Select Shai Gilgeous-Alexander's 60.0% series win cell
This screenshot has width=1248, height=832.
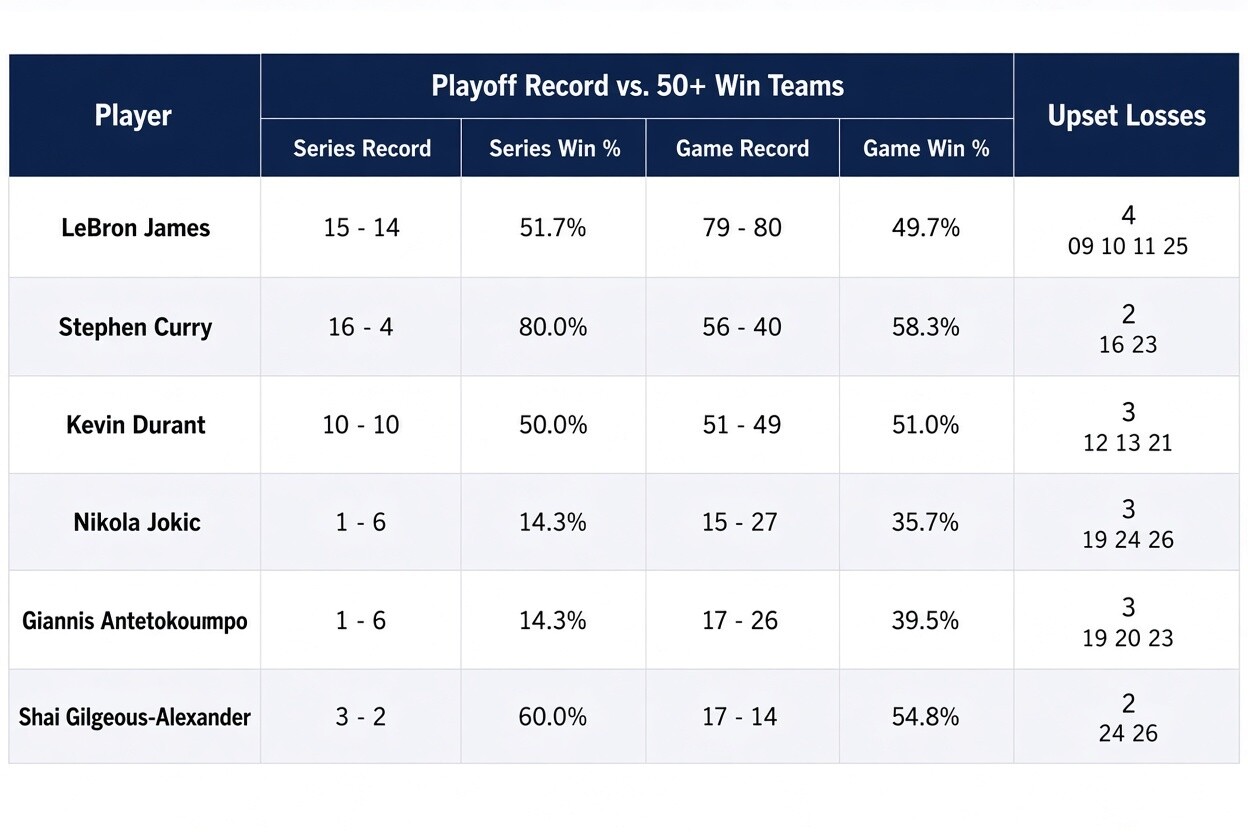pos(554,716)
